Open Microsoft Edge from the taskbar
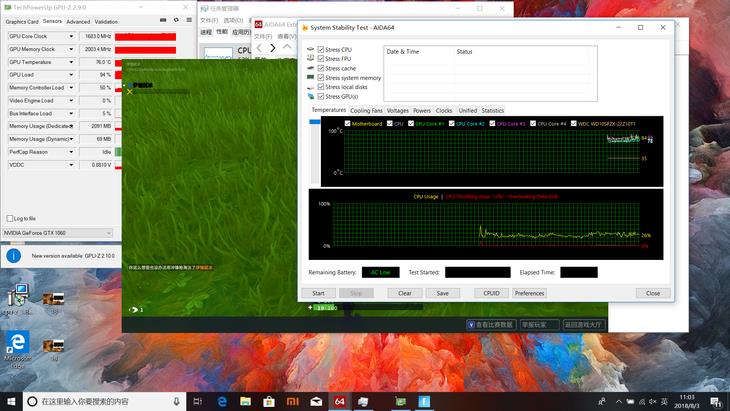 tap(222, 401)
